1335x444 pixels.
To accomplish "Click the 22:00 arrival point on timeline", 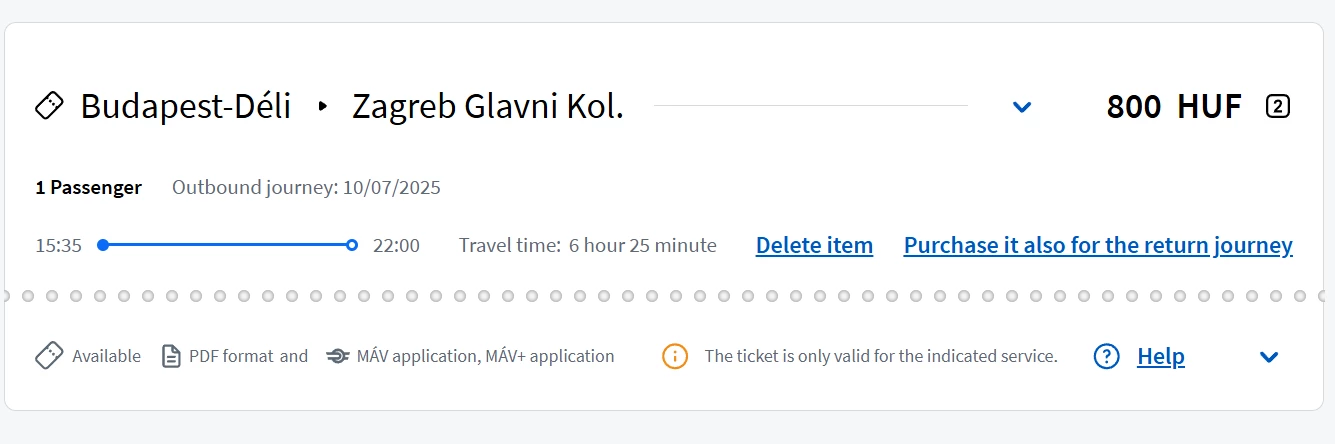I will [x=352, y=245].
